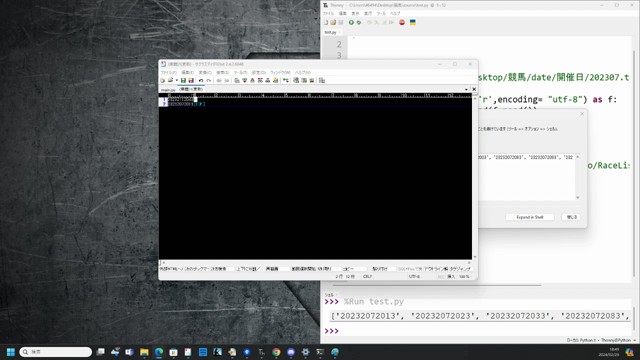Open ウィンドウ(W) menu in Sakura Editor
This screenshot has width=640, height=360.
[x=280, y=72]
